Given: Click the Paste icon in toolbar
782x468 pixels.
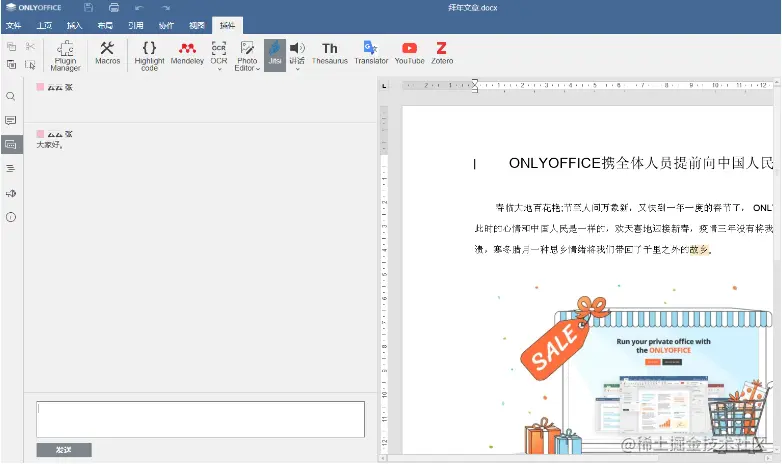Looking at the screenshot, I should 11,64.
